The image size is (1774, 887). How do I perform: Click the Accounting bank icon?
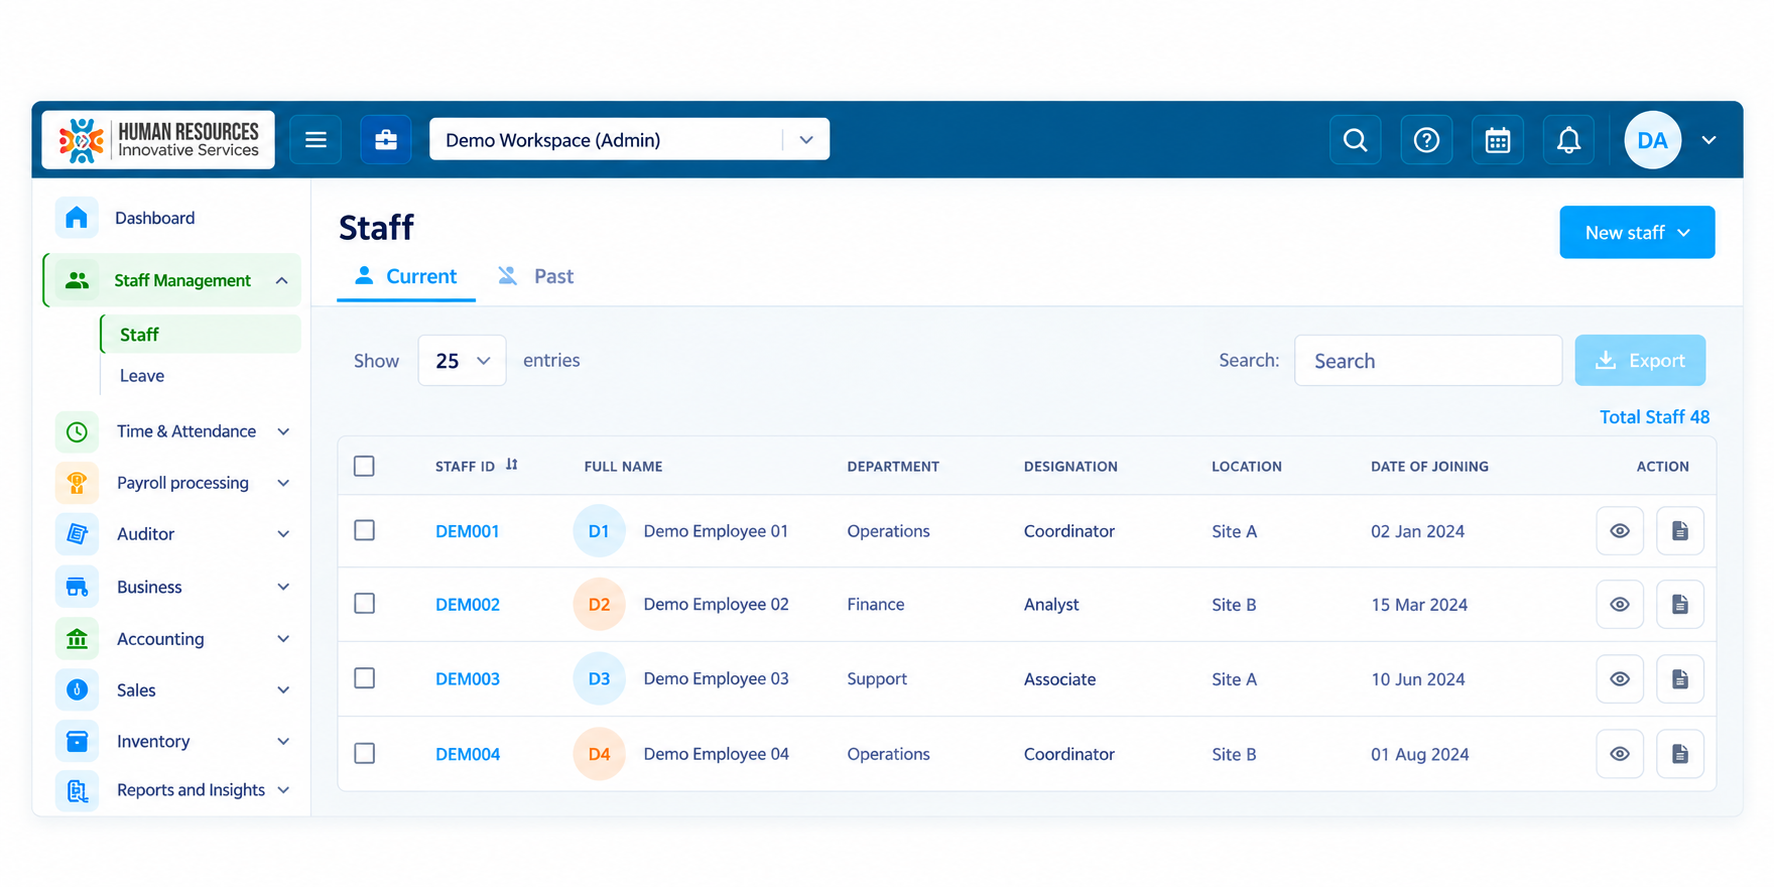point(77,639)
